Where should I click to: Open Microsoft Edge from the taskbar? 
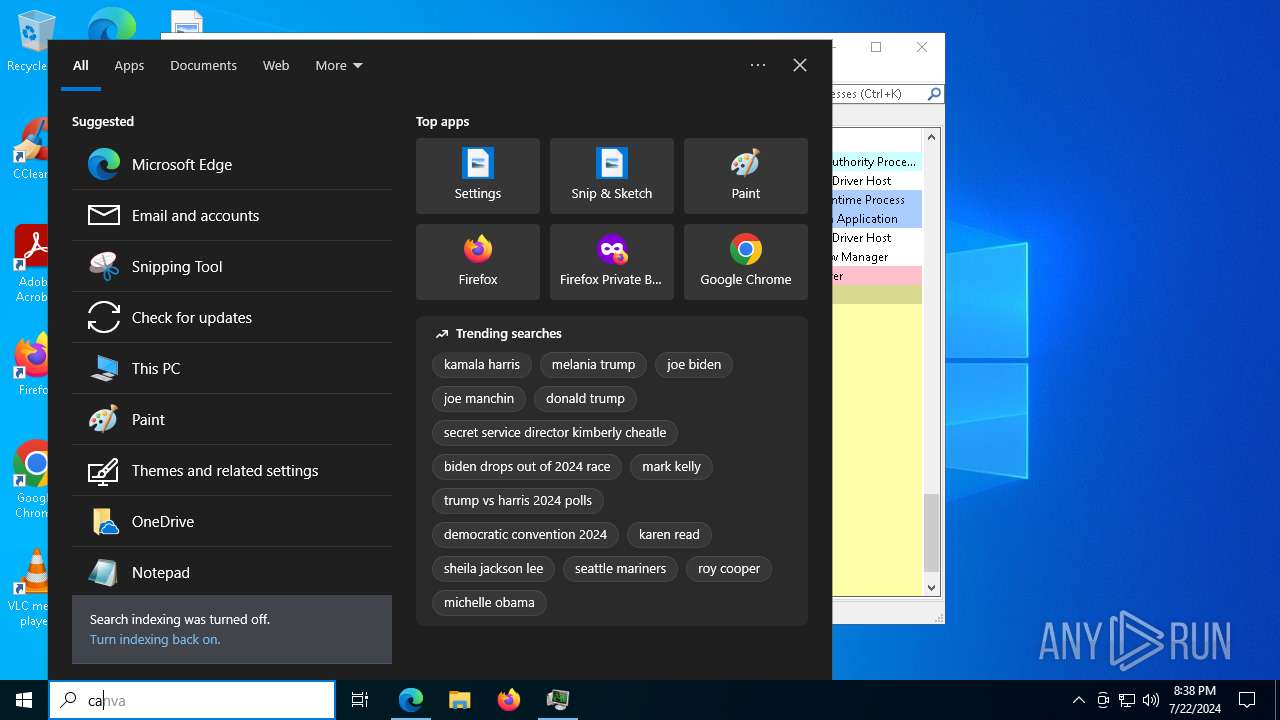pos(411,700)
